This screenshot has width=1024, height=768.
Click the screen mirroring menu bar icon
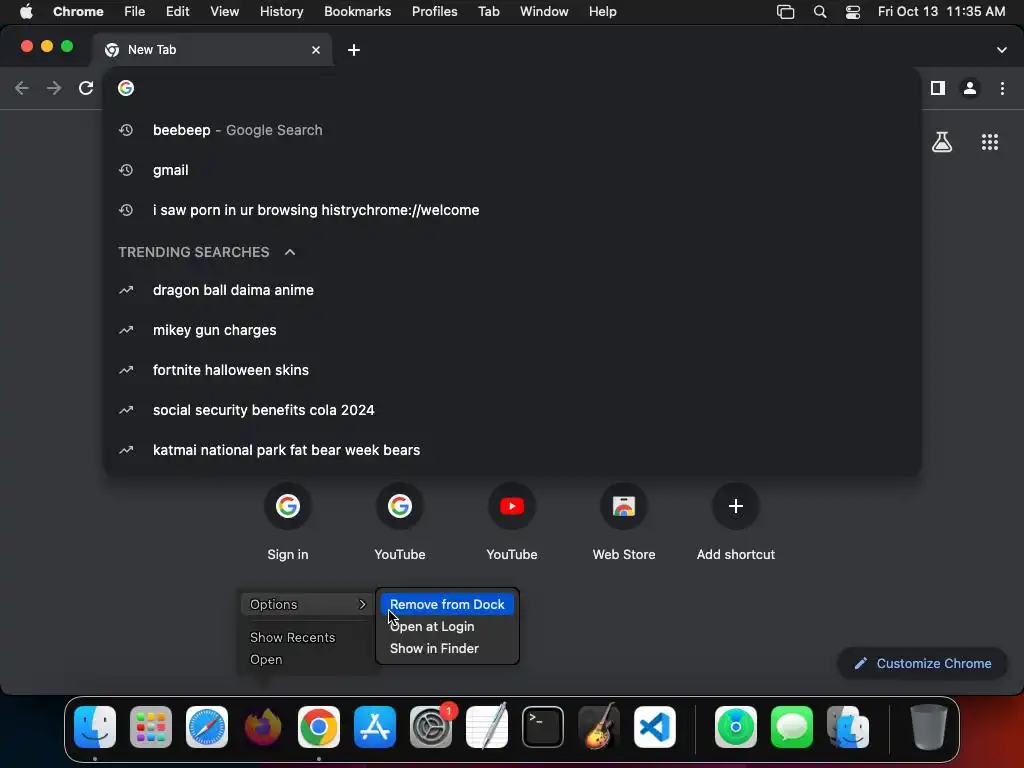785,12
